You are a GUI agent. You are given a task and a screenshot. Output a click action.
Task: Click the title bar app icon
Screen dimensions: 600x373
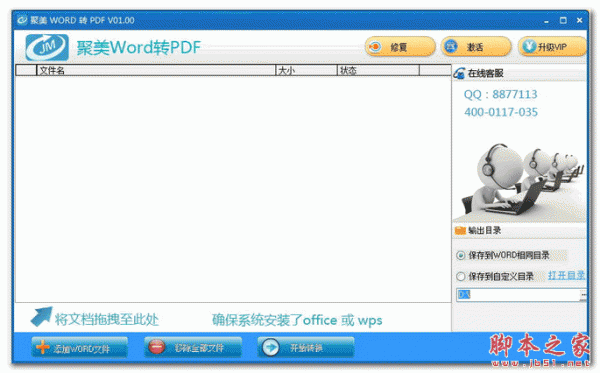pyautogui.click(x=22, y=20)
